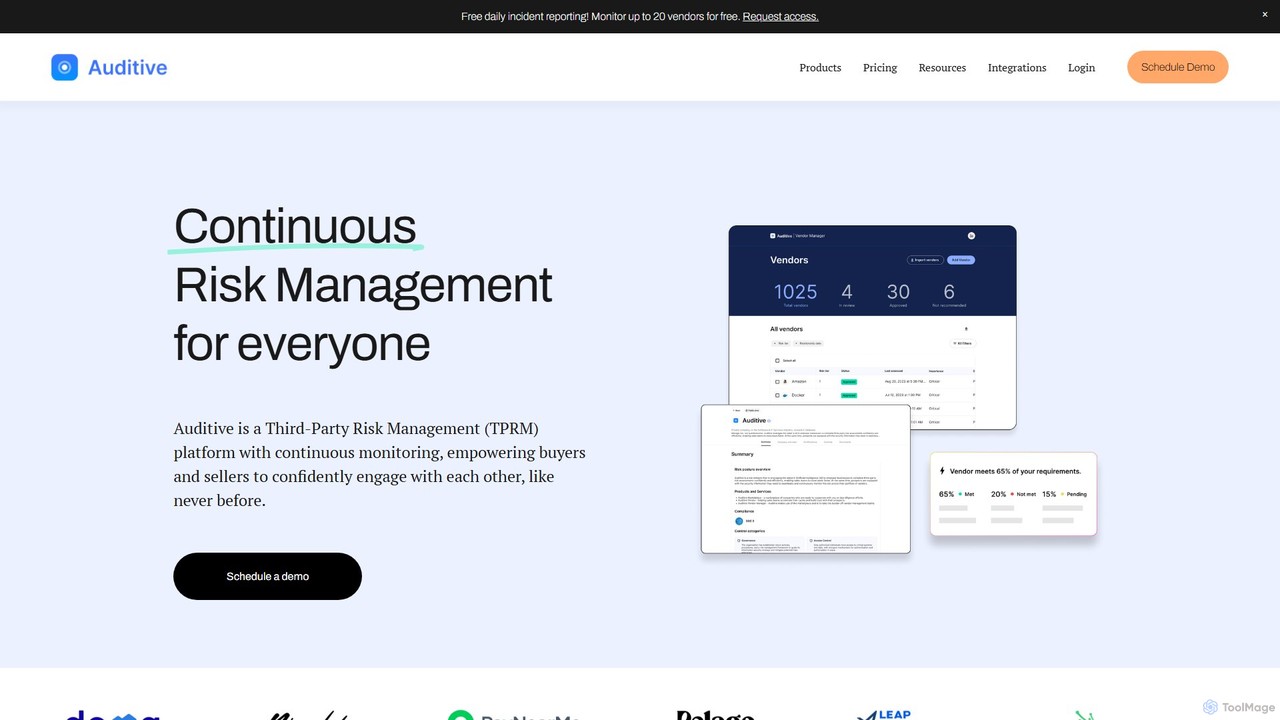
Task: Click the vendor requirements preview card
Action: (x=1013, y=495)
